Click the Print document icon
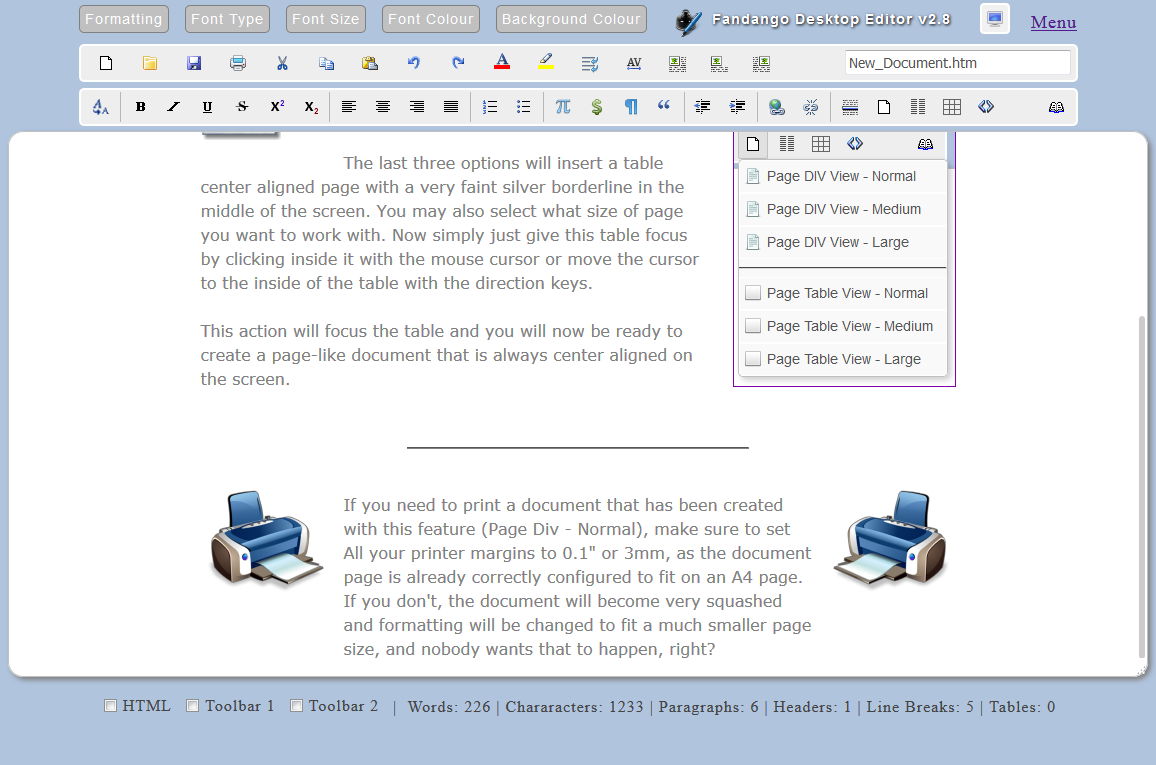 (239, 62)
